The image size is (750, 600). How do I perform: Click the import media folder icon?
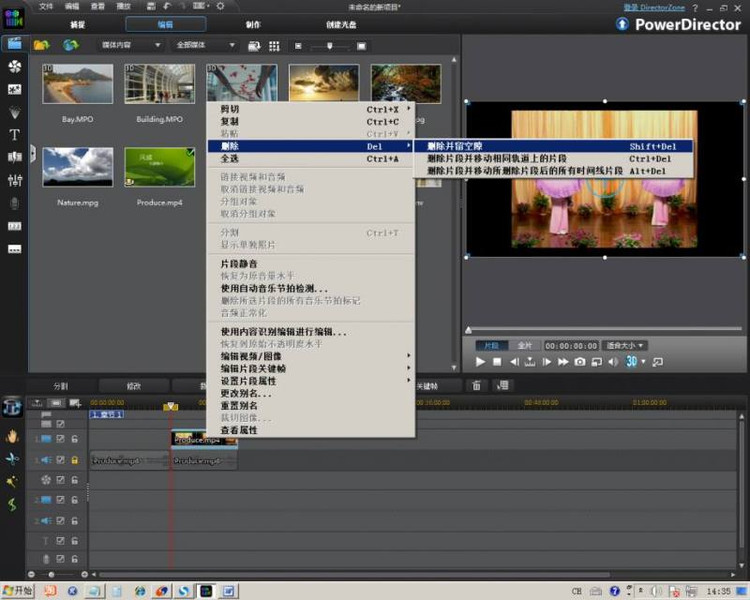(x=42, y=45)
